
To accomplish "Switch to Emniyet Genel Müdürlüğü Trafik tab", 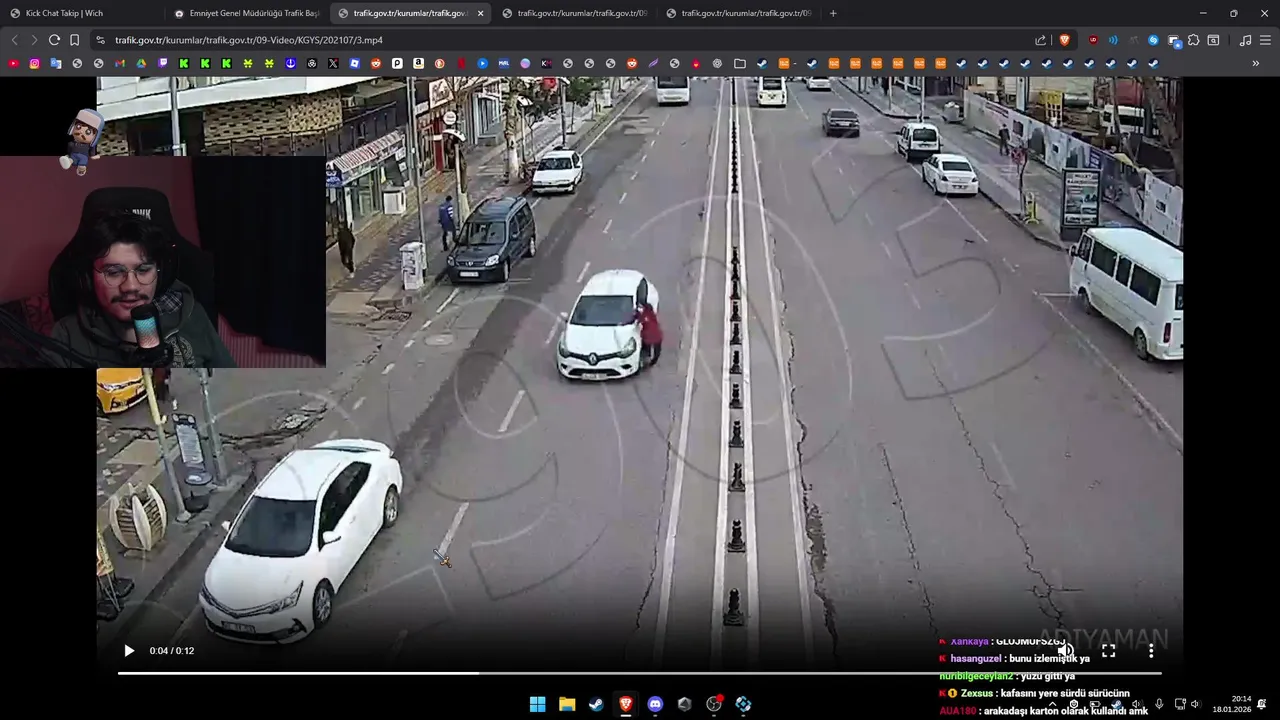I will coord(245,13).
